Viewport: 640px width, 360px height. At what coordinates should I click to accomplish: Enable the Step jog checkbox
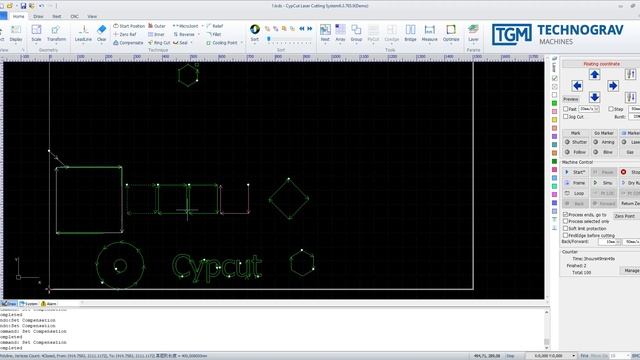pos(611,109)
